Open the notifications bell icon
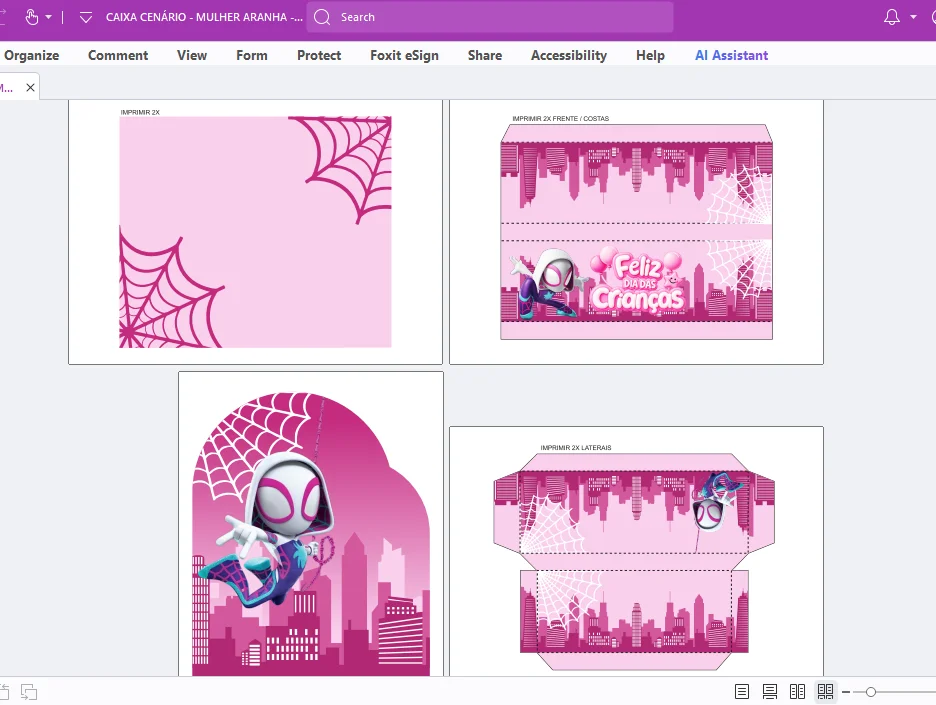Screen dimensions: 936x705 point(892,17)
